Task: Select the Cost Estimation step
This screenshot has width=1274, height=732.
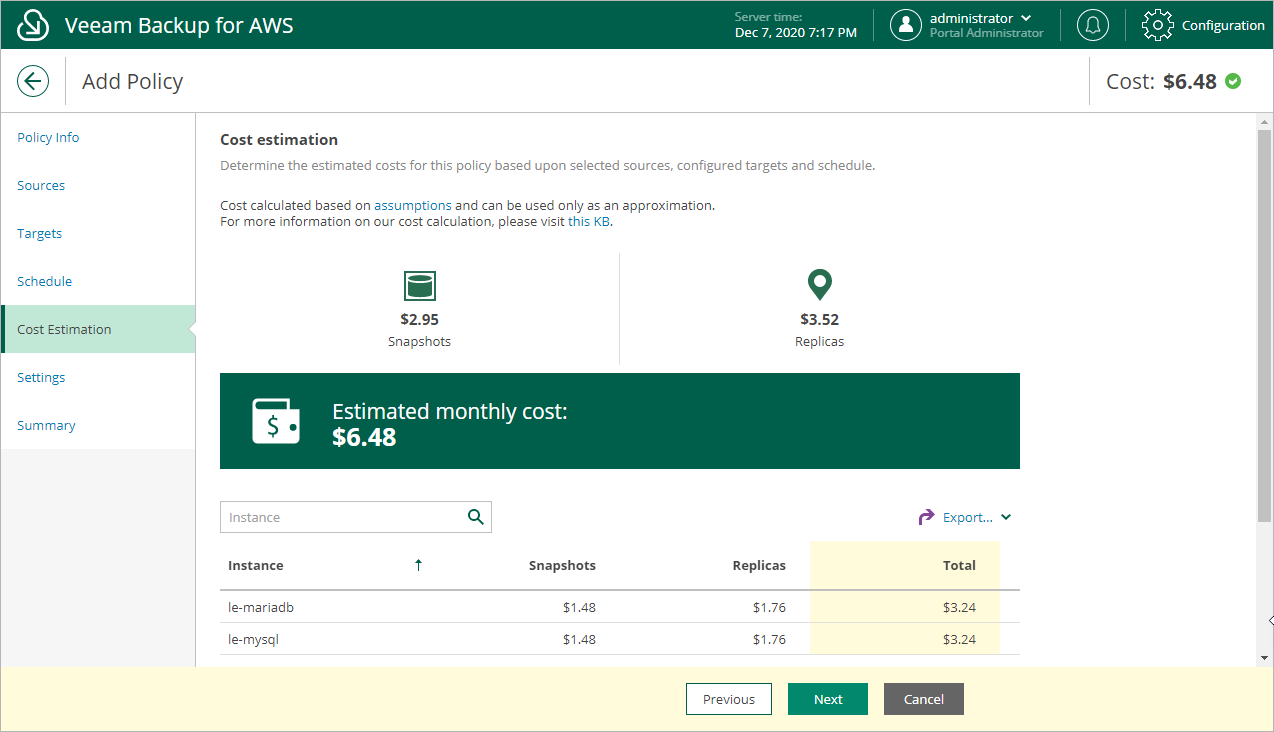Action: click(x=98, y=329)
